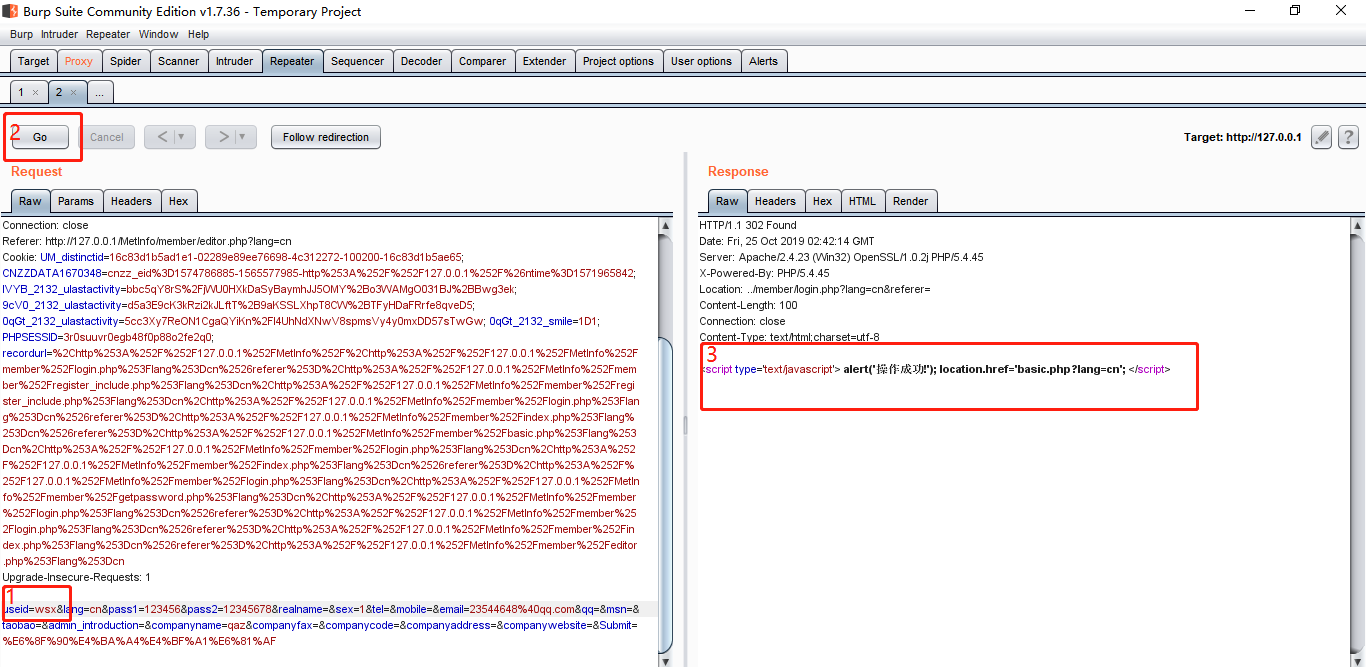The image size is (1366, 667).
Task: Click the Response pane vertical scrollbar
Action: coord(1357,440)
